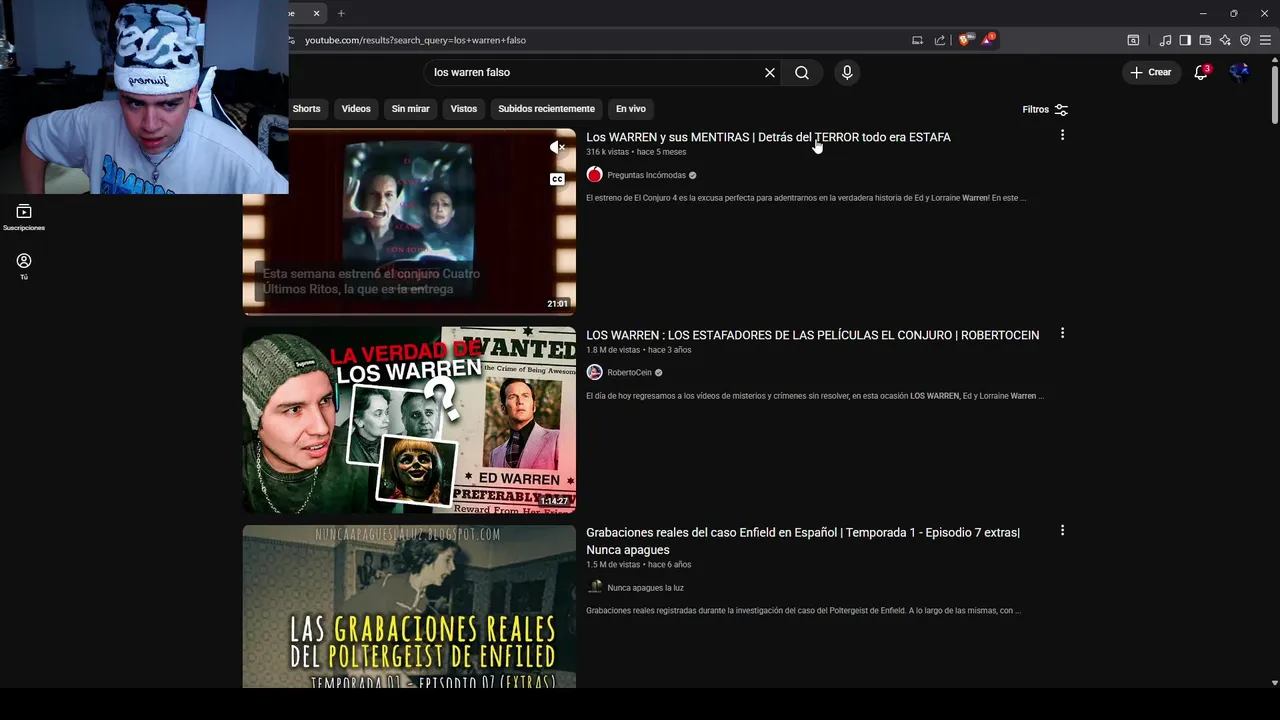The image size is (1280, 720).
Task: Click the address bar URL
Action: pyautogui.click(x=415, y=40)
